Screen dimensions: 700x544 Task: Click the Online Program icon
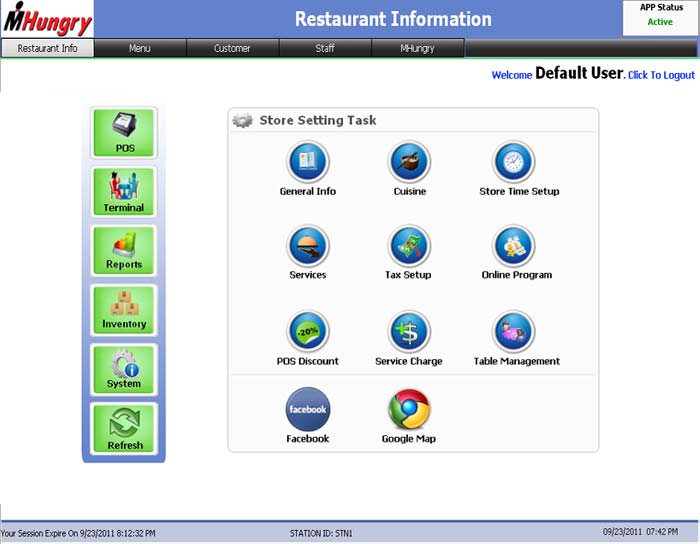pyautogui.click(x=514, y=246)
